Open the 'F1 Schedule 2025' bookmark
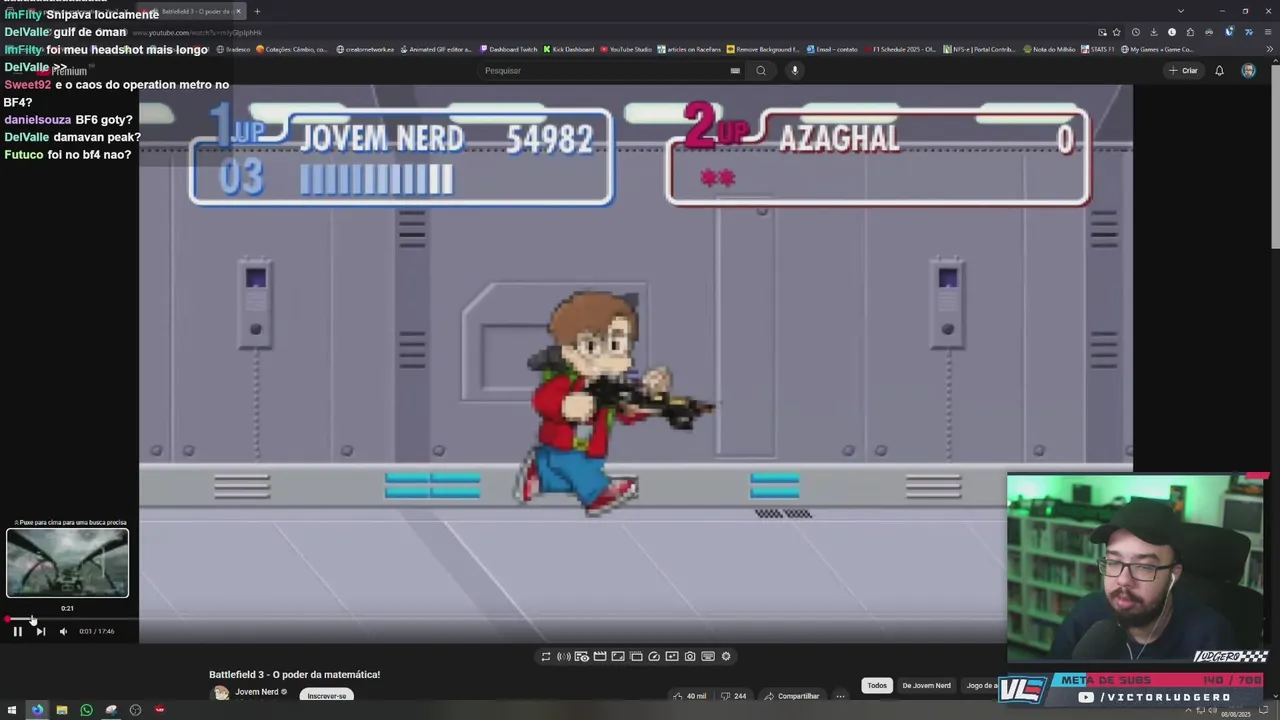Screen dimensions: 1280x720 pyautogui.click(x=900, y=49)
